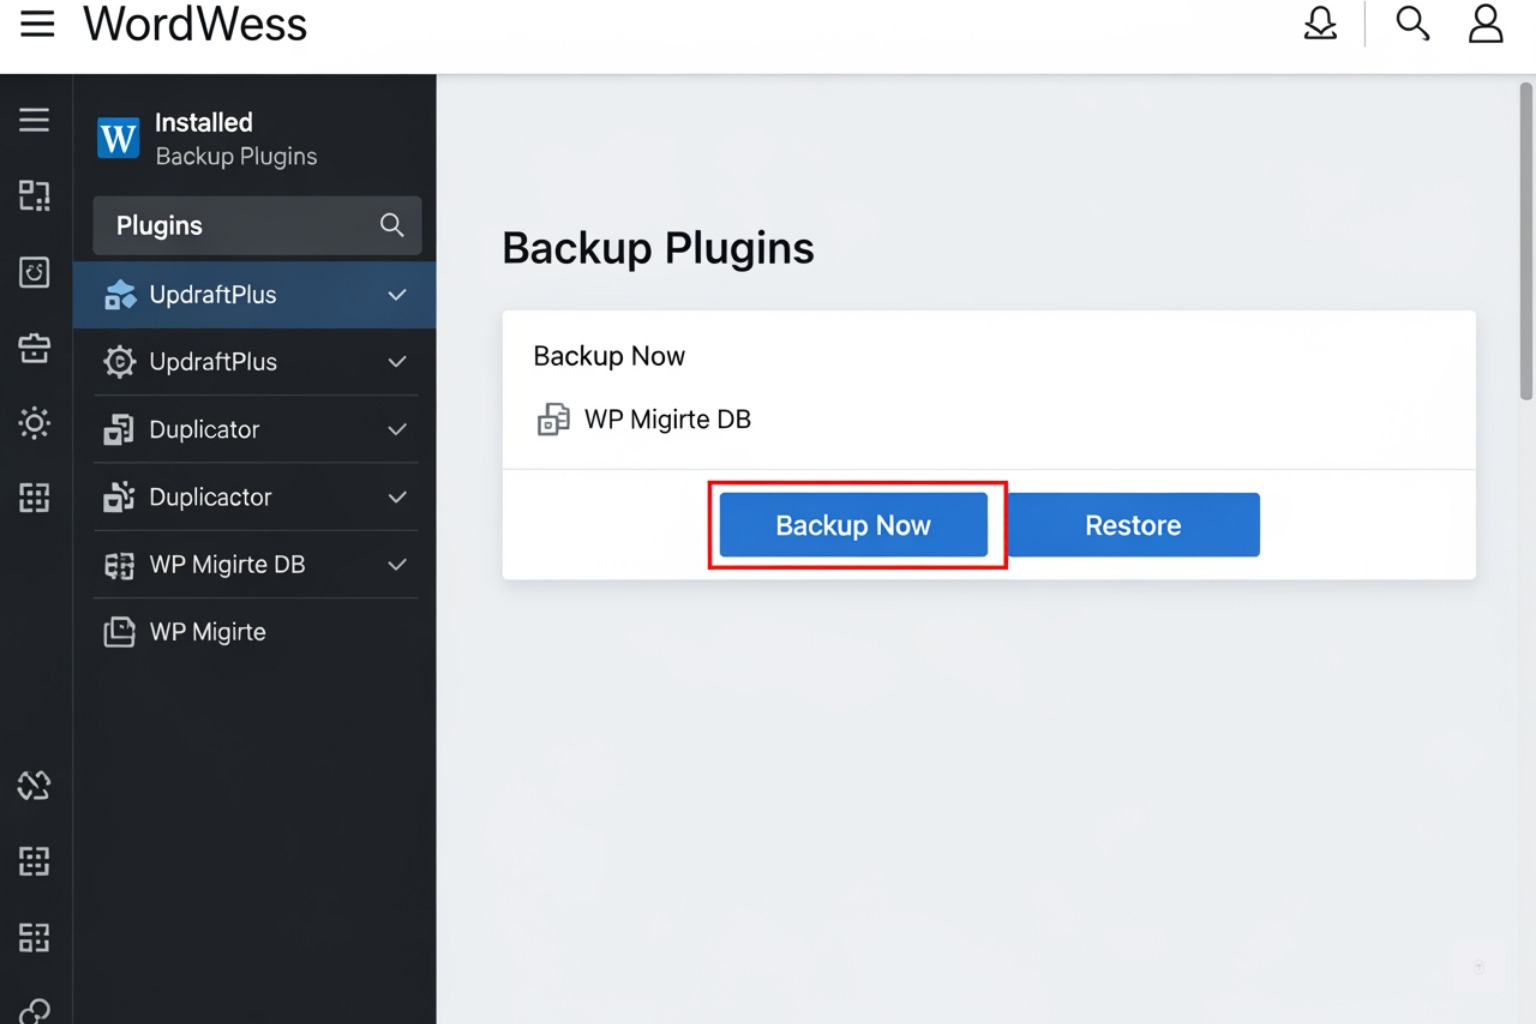1536x1024 pixels.
Task: Open the hamburger menu beside the WordWess title
Action: pyautogui.click(x=37, y=23)
